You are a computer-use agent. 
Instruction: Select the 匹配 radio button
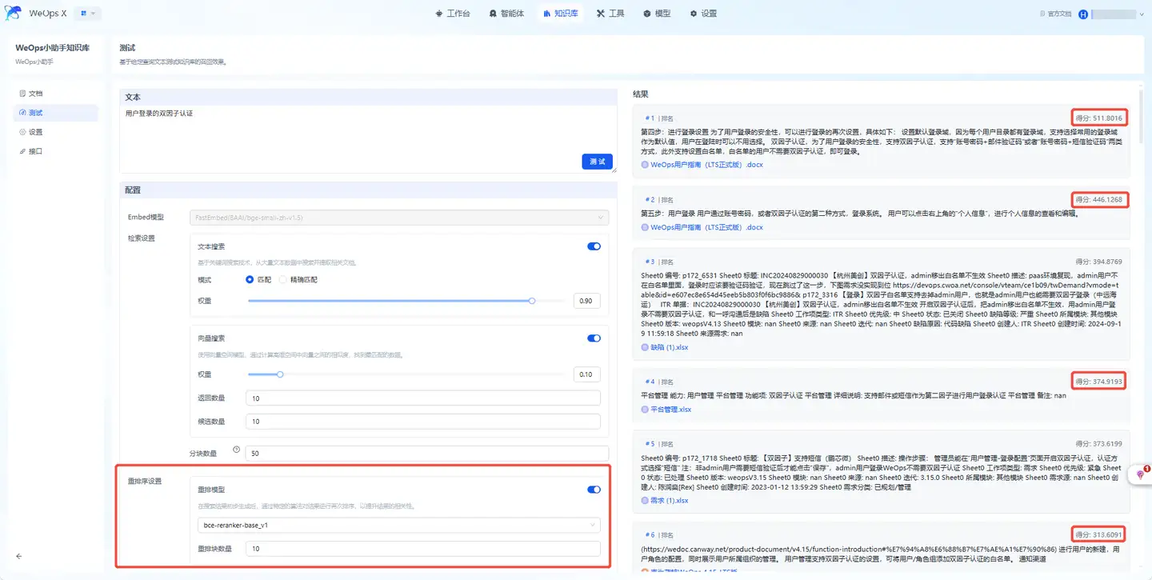pos(250,279)
